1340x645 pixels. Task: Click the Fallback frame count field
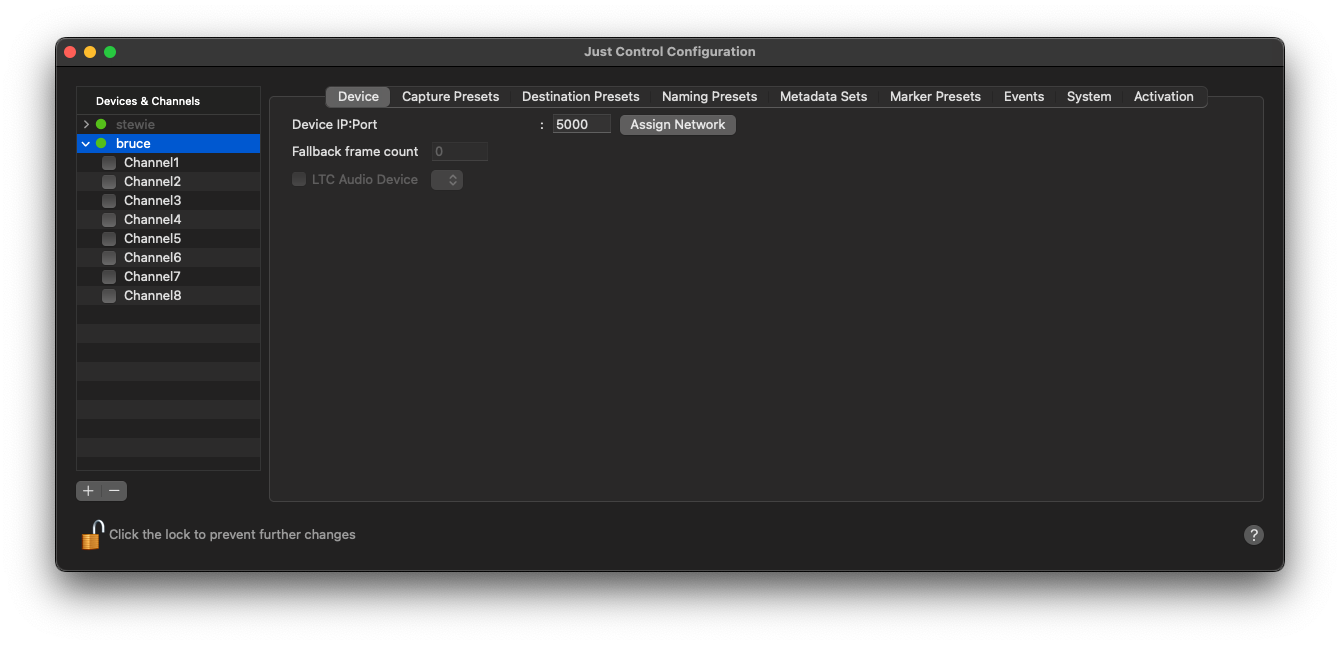460,152
